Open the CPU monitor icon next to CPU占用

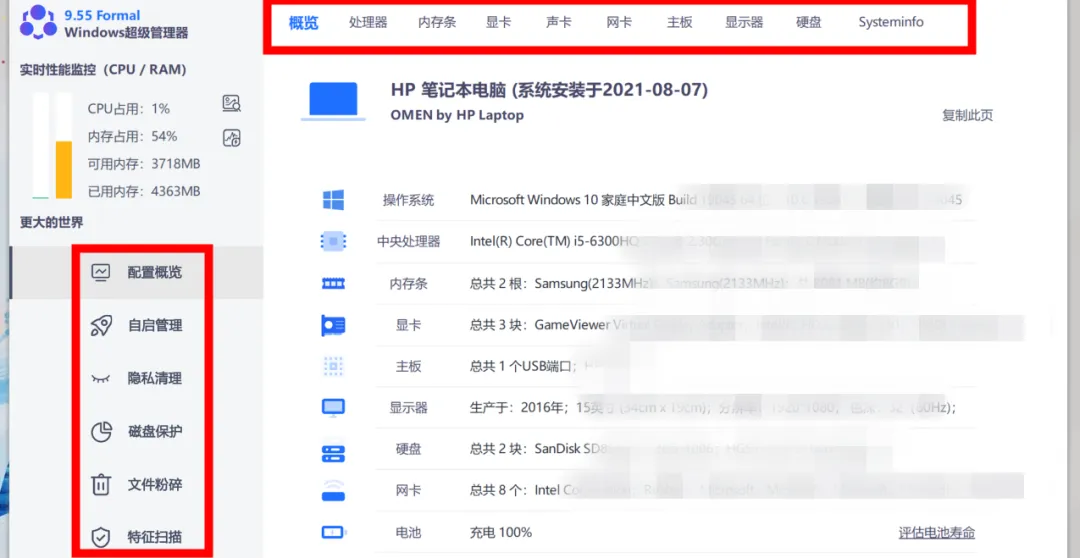(x=231, y=104)
